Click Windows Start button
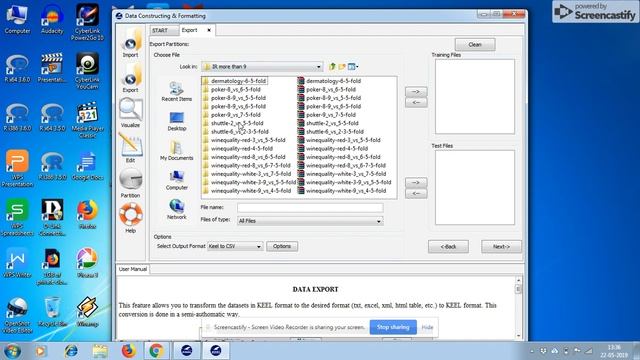Viewport: 640px width, 360px height. coord(12,351)
